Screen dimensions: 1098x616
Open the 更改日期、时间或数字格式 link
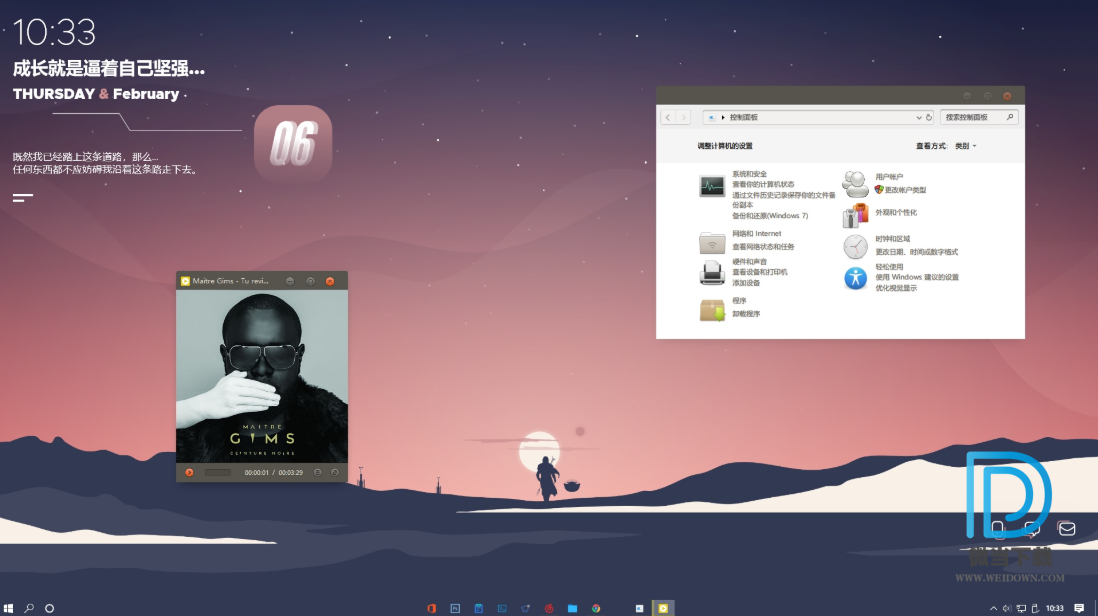tap(916, 251)
